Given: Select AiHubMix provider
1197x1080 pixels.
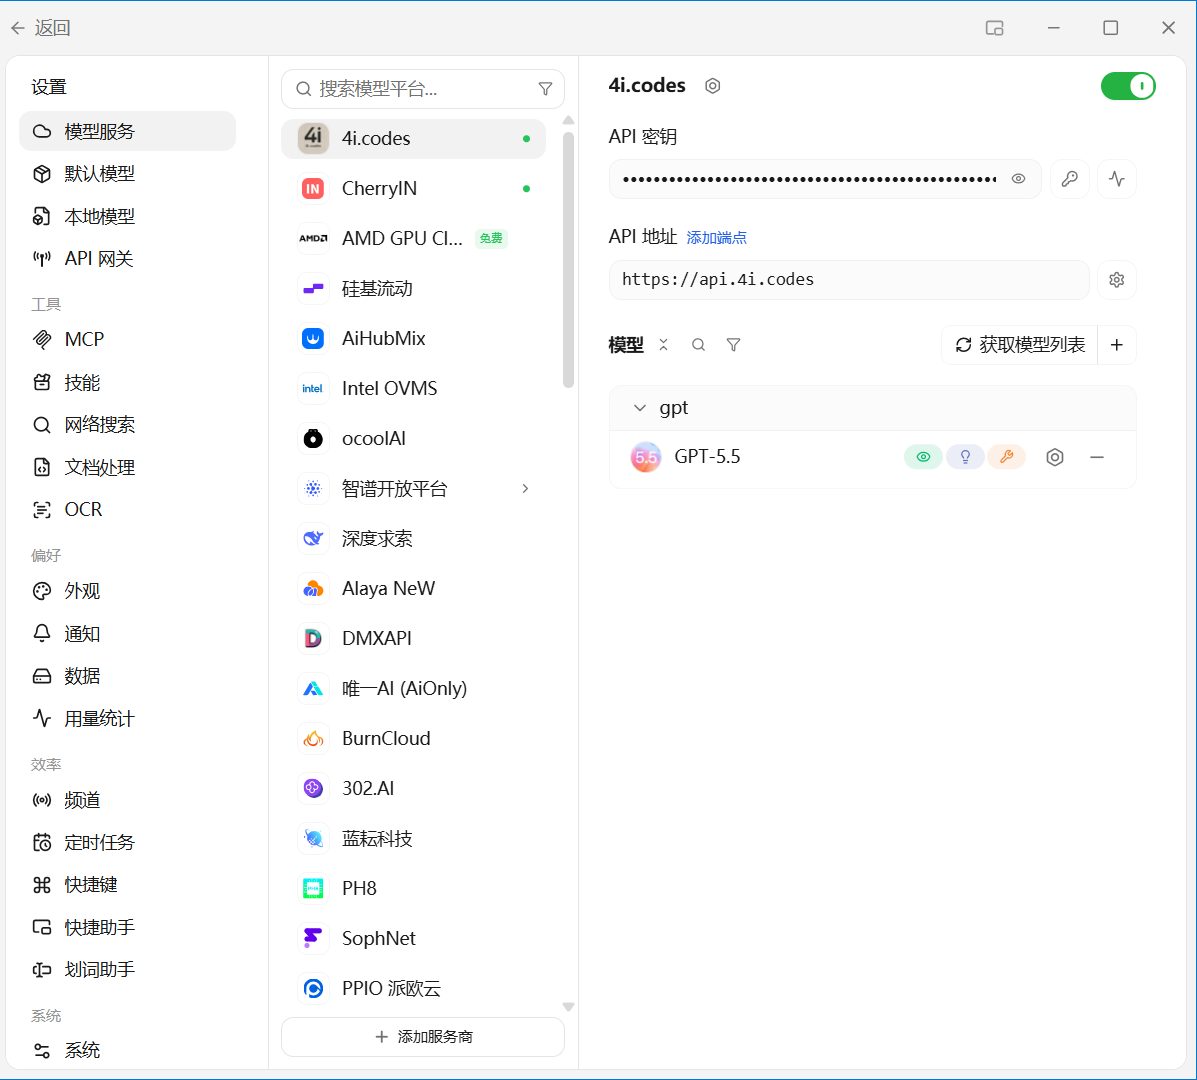Looking at the screenshot, I should click(x=413, y=338).
